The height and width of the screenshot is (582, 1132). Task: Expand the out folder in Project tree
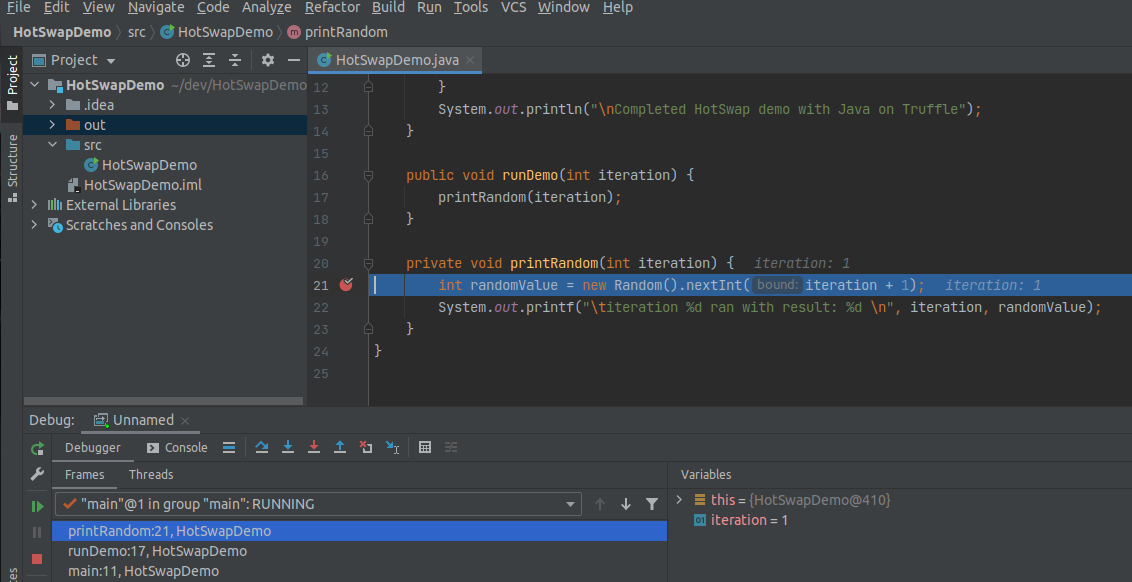pyautogui.click(x=53, y=125)
